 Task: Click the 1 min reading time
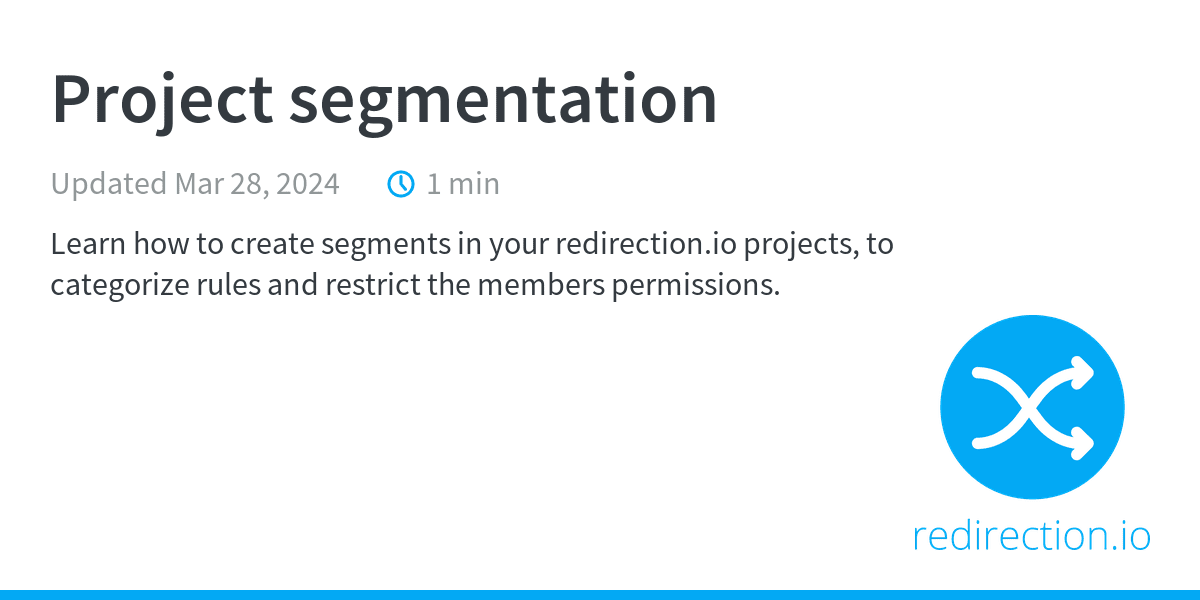pos(463,184)
